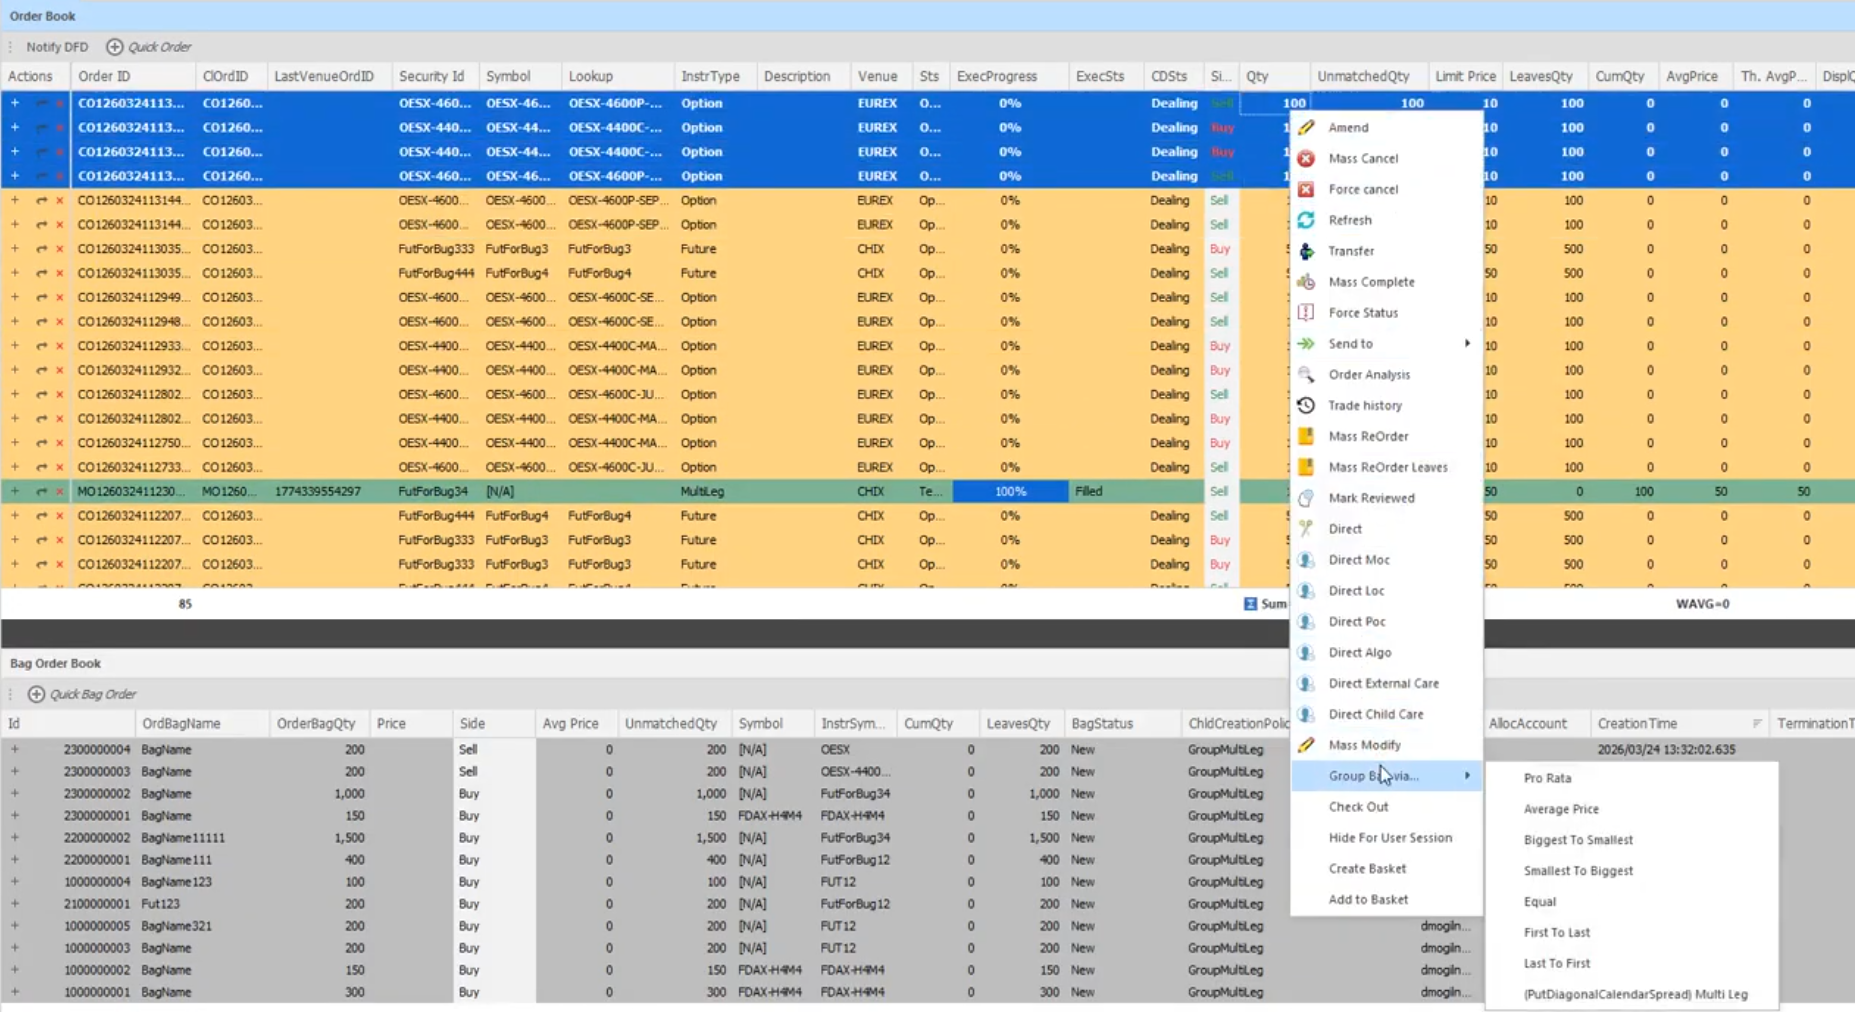This screenshot has width=1855, height=1012.
Task: Click the 100% ExecProgress bar of MultiLeg order
Action: pos(1010,491)
